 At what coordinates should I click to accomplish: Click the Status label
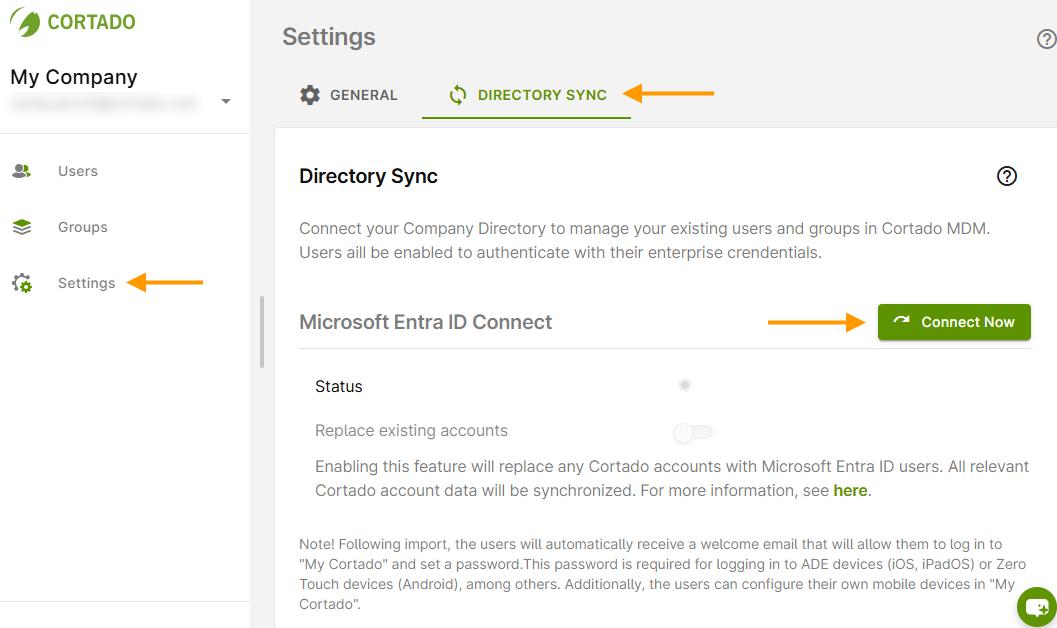[x=338, y=387]
